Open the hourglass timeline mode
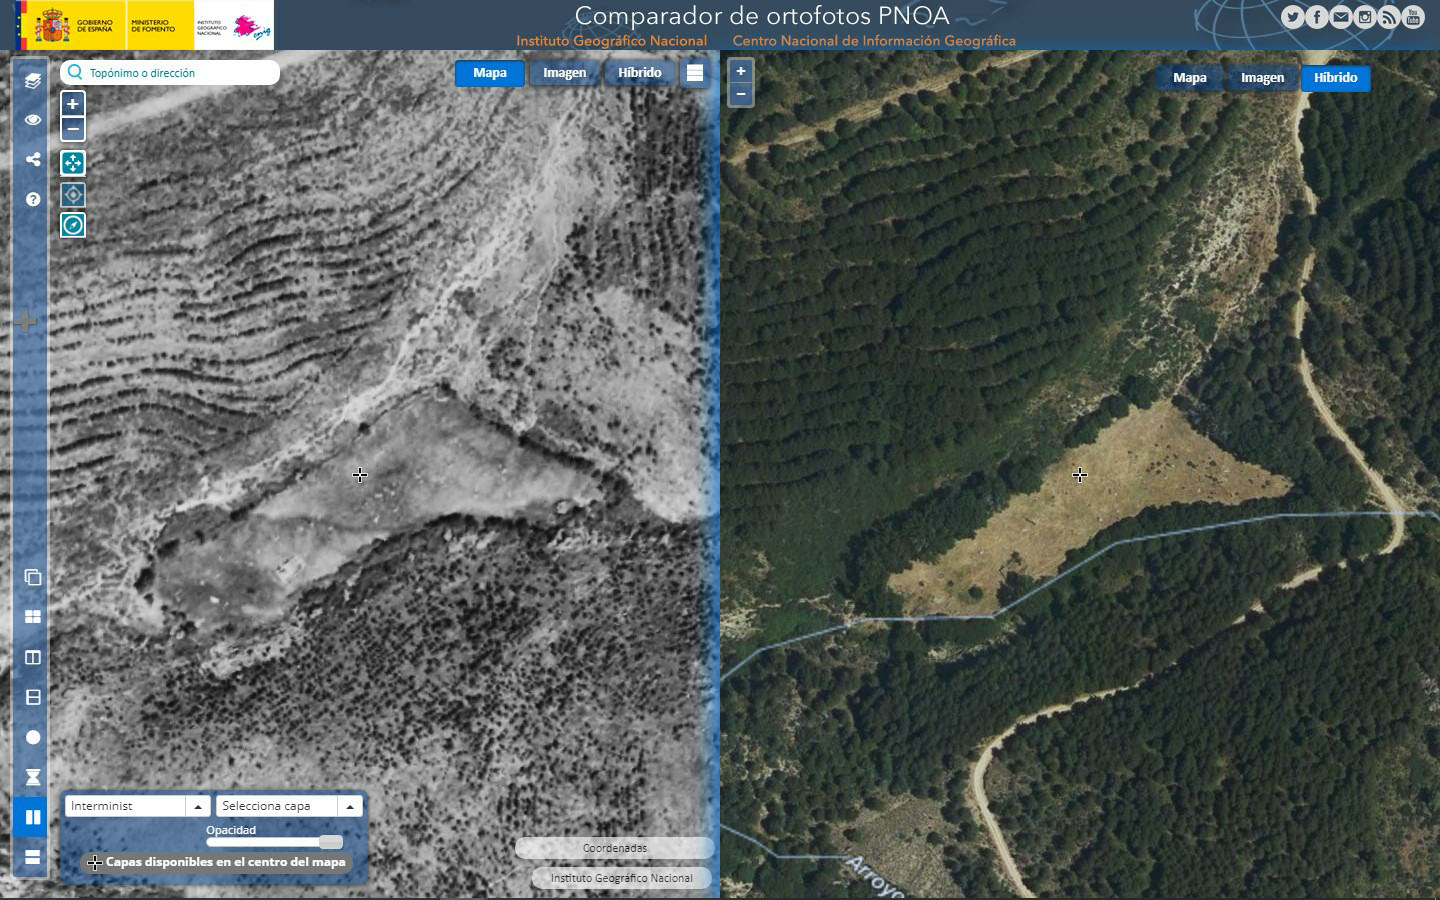Screen dimensions: 1440x900 tap(33, 777)
